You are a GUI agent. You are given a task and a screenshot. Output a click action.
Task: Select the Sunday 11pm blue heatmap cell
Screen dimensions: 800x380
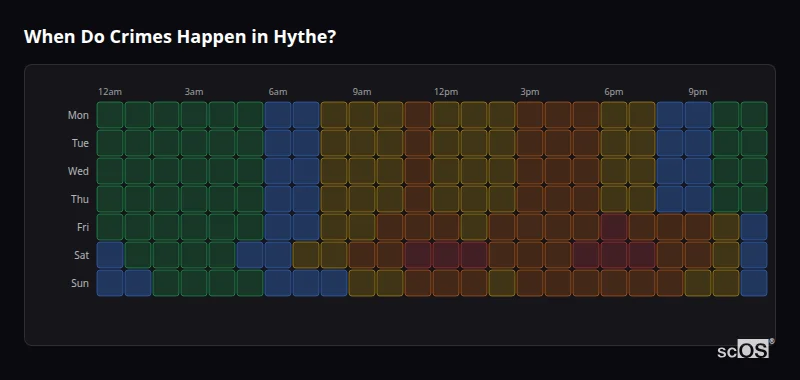[754, 283]
